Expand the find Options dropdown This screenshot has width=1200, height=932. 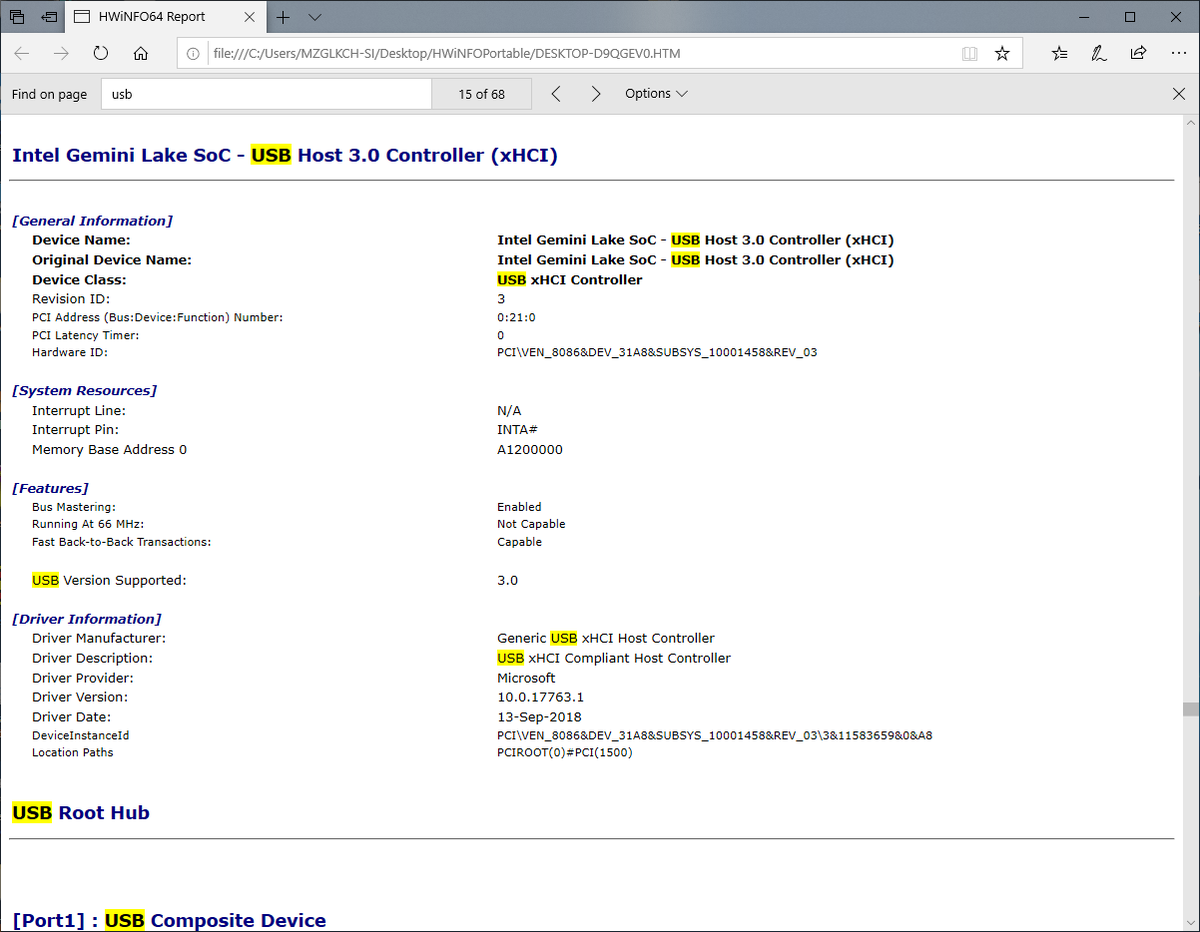[x=656, y=94]
